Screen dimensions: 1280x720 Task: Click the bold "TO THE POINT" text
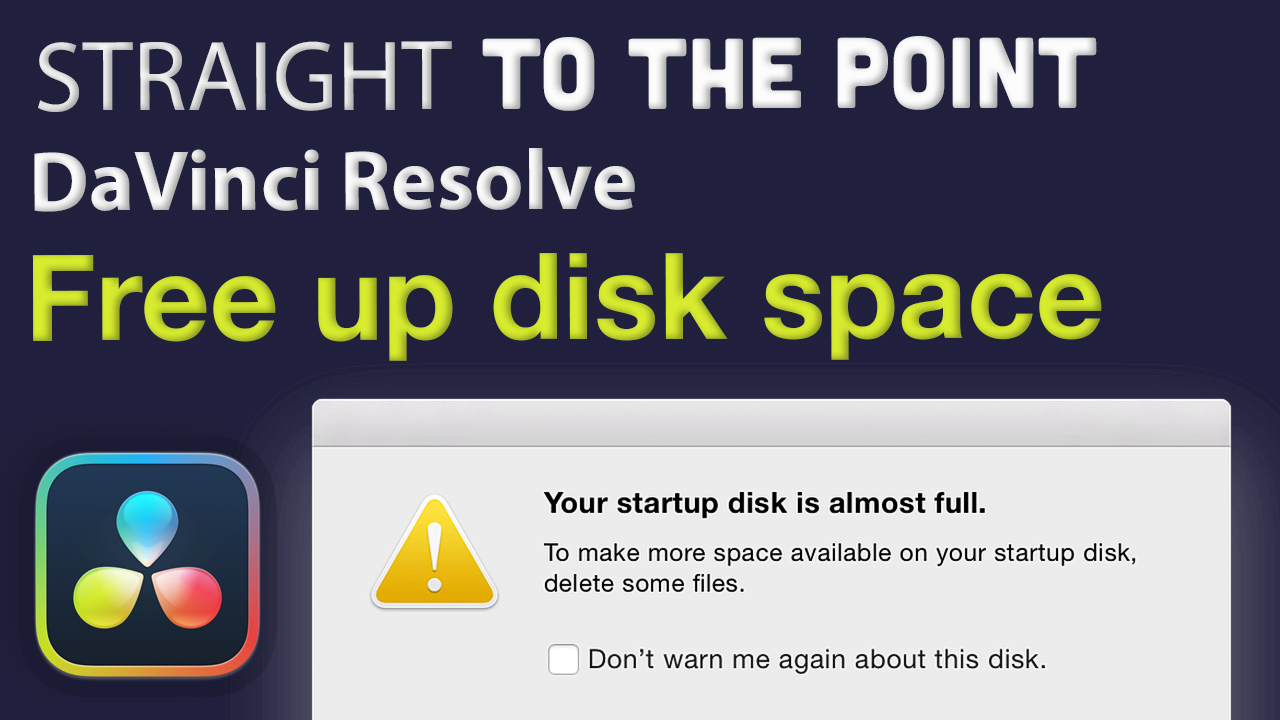788,75
